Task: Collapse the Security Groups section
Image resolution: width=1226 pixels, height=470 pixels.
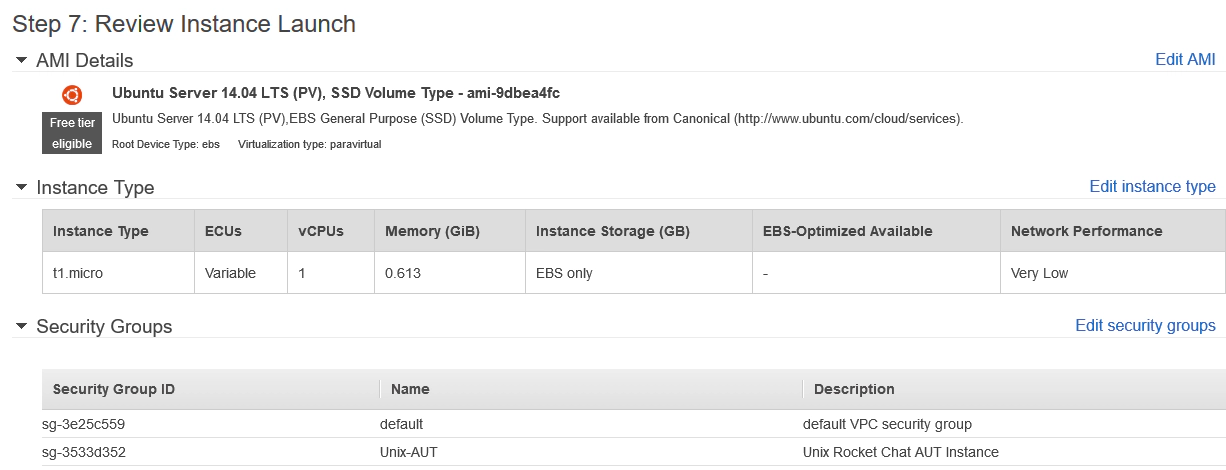Action: pos(22,326)
